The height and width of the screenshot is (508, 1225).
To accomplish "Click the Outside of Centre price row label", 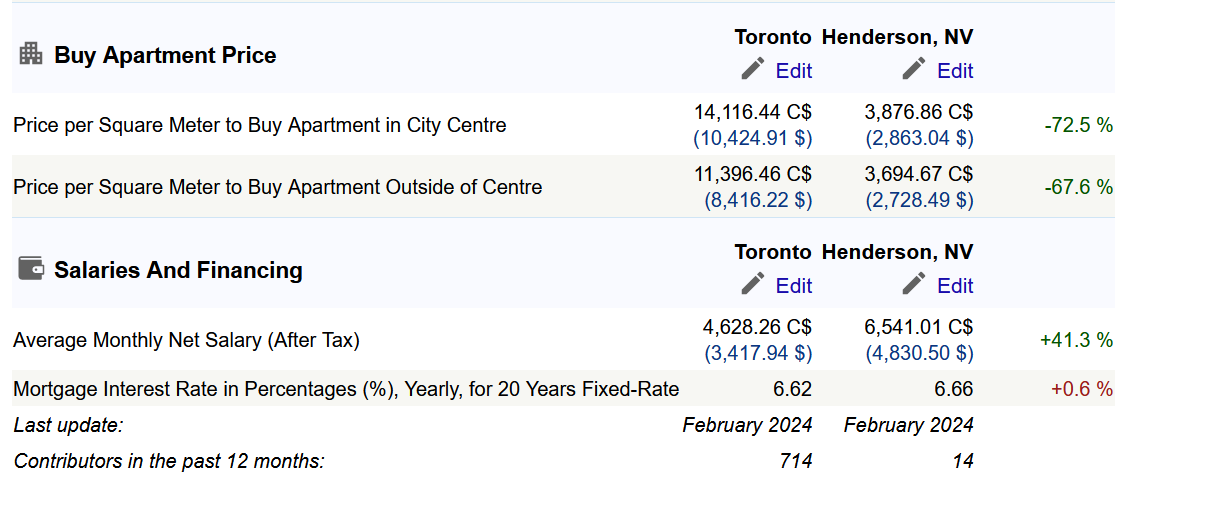I will (x=278, y=187).
